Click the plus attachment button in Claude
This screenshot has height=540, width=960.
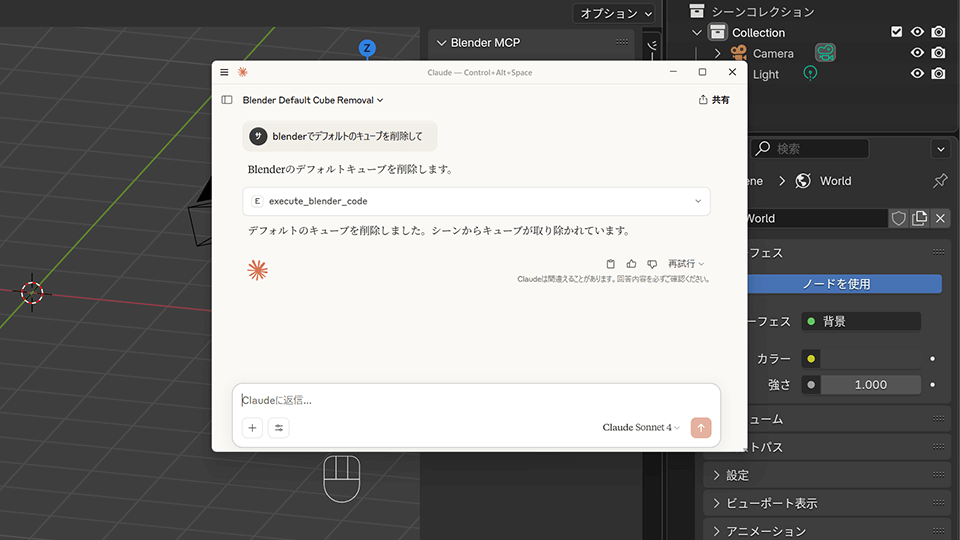(x=252, y=428)
